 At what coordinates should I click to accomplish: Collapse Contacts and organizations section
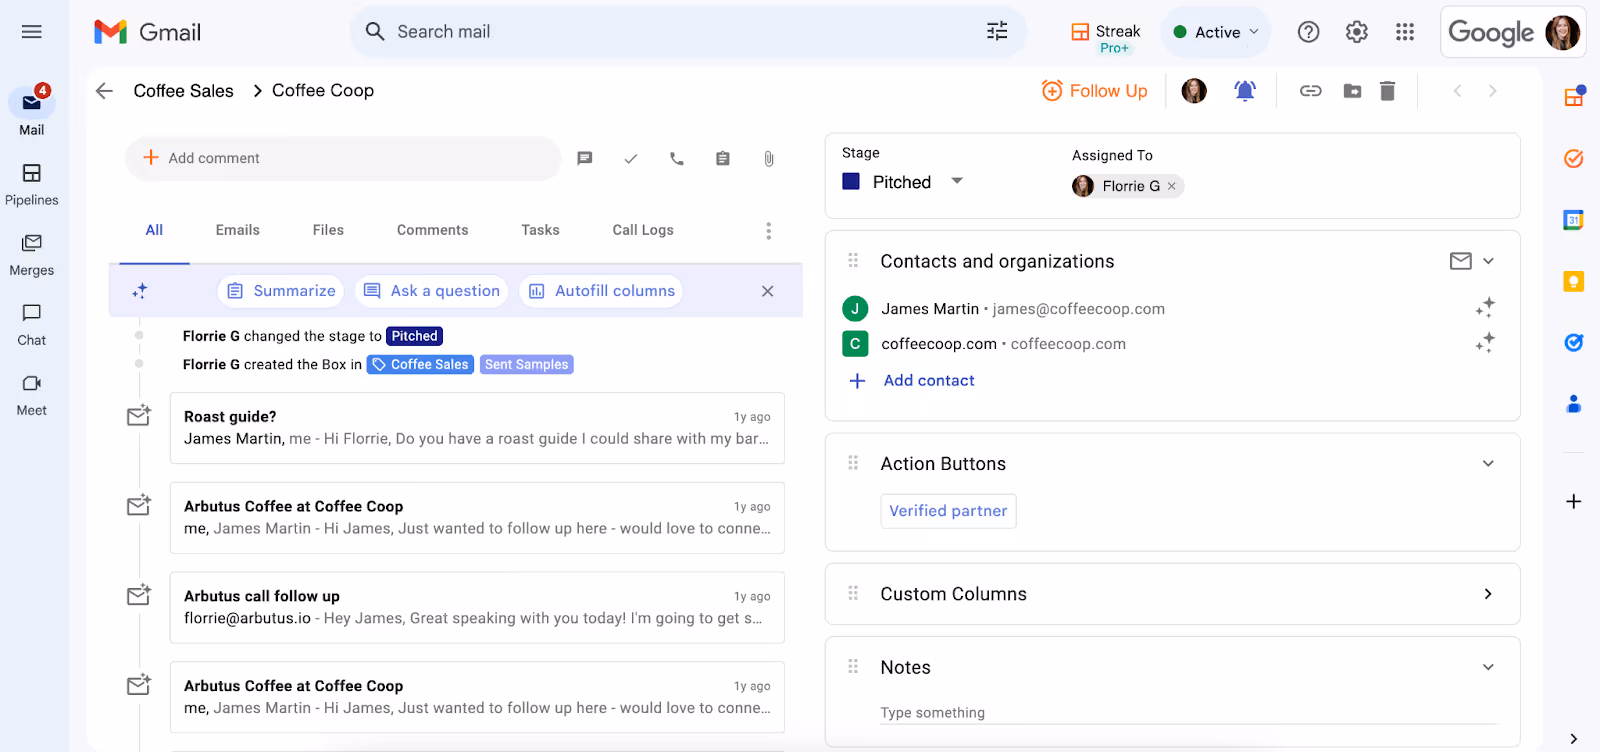1488,261
